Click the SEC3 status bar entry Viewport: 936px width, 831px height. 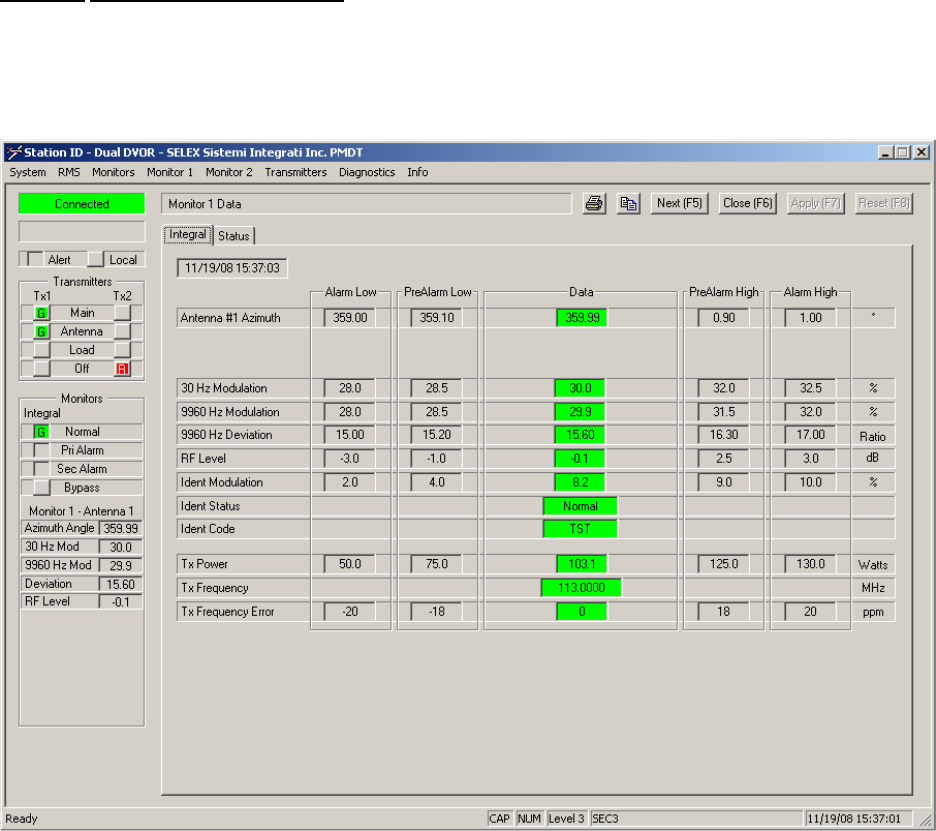coord(695,818)
